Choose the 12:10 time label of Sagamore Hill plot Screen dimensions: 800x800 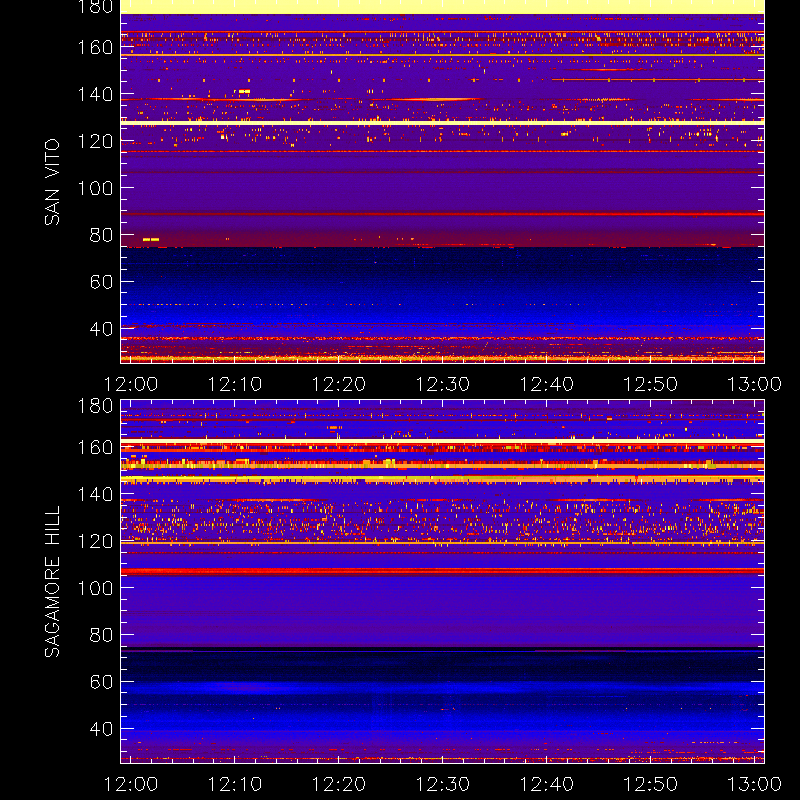coord(235,784)
